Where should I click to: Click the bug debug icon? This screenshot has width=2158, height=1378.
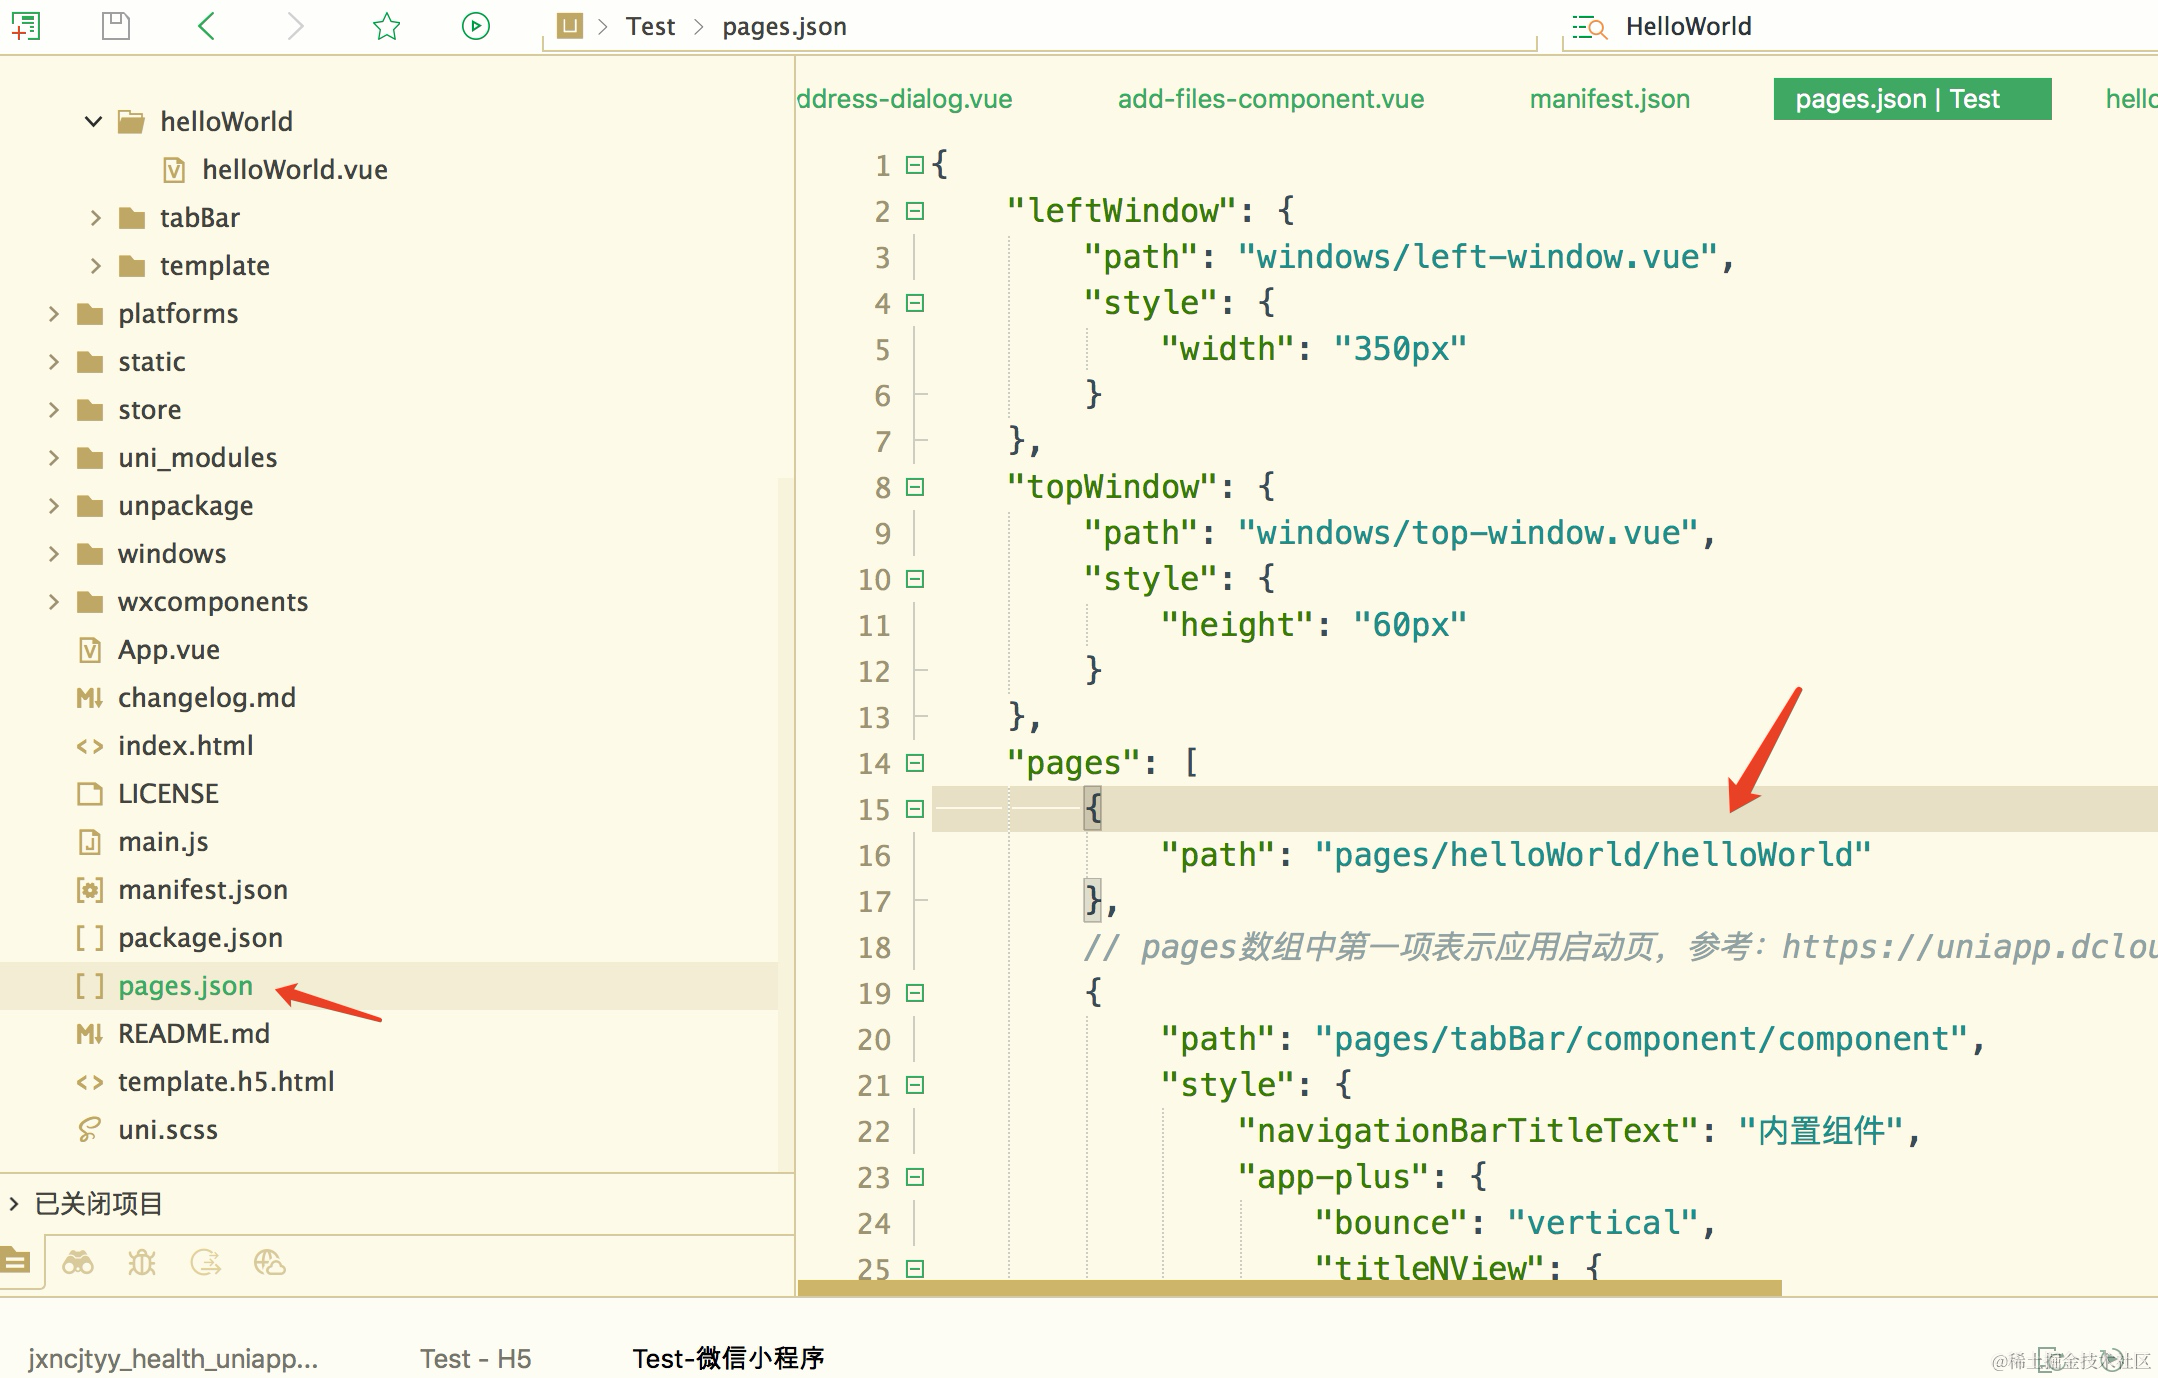(142, 1263)
